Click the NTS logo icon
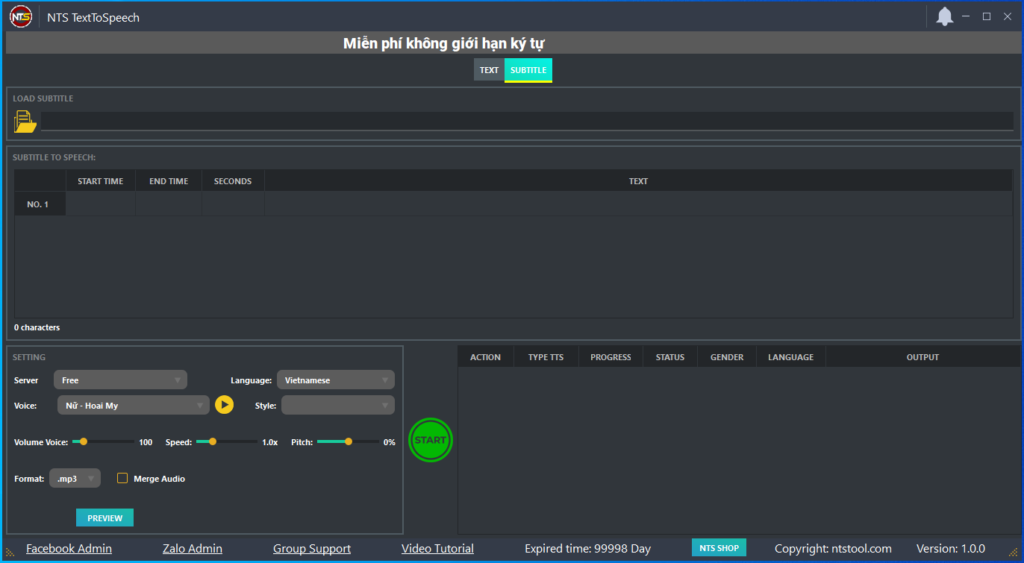The width and height of the screenshot is (1024, 563). (21, 17)
